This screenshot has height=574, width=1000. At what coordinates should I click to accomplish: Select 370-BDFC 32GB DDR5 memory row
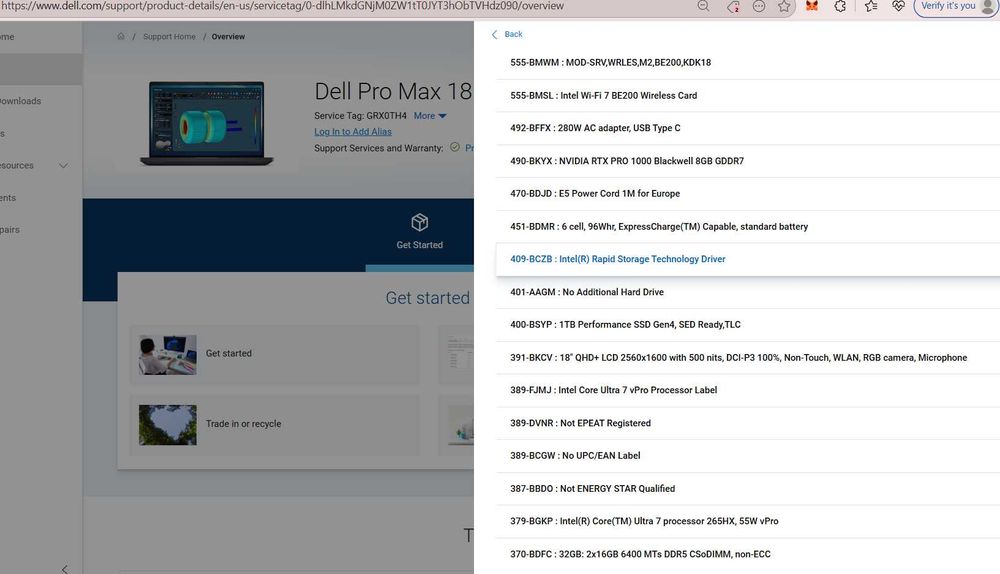click(747, 554)
